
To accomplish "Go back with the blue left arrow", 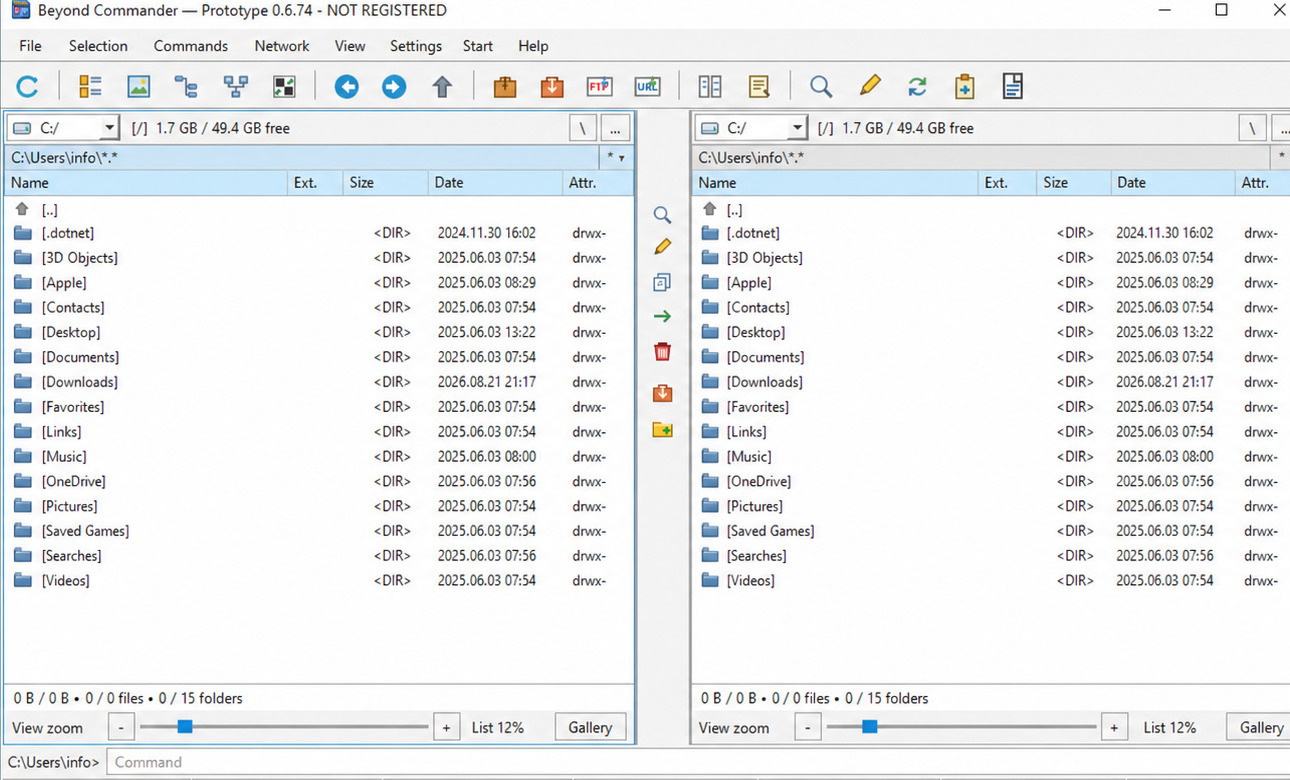I will [x=346, y=87].
